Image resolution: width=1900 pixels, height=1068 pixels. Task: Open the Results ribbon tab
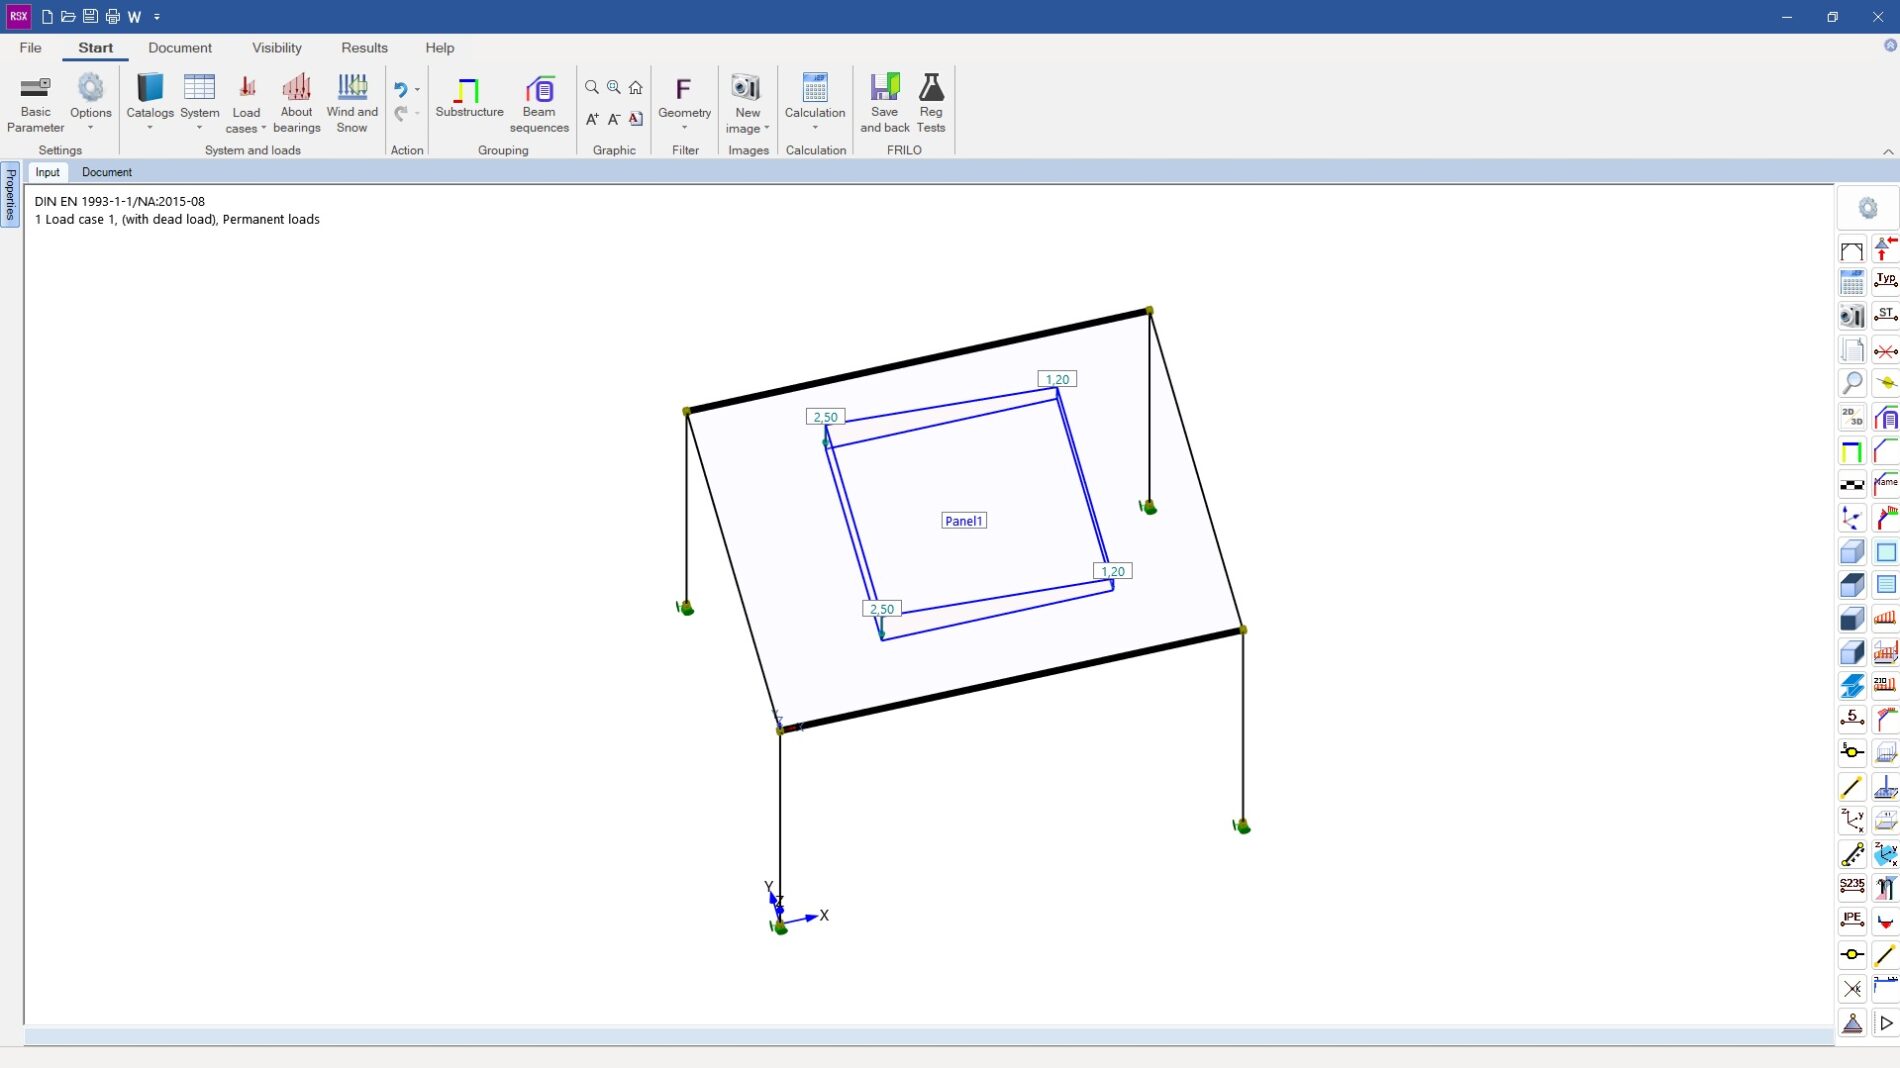coord(364,48)
